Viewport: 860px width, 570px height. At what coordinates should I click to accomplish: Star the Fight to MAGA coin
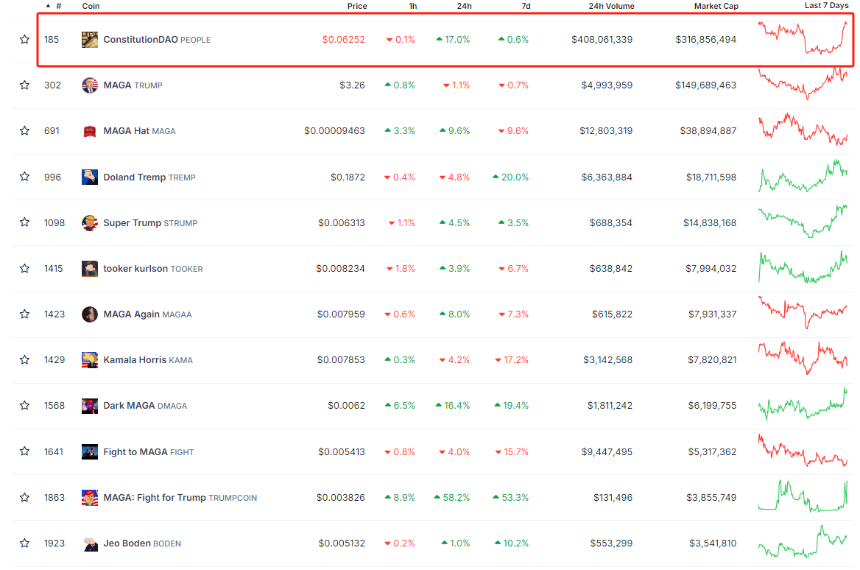(x=24, y=451)
